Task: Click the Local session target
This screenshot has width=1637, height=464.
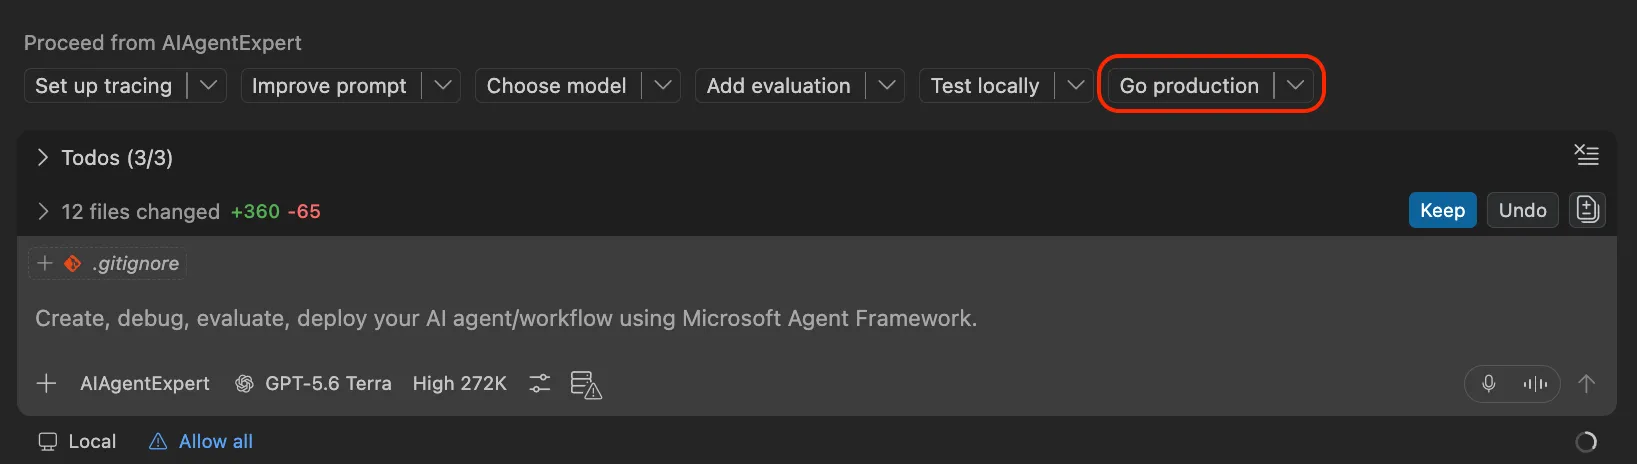Action: pos(77,441)
